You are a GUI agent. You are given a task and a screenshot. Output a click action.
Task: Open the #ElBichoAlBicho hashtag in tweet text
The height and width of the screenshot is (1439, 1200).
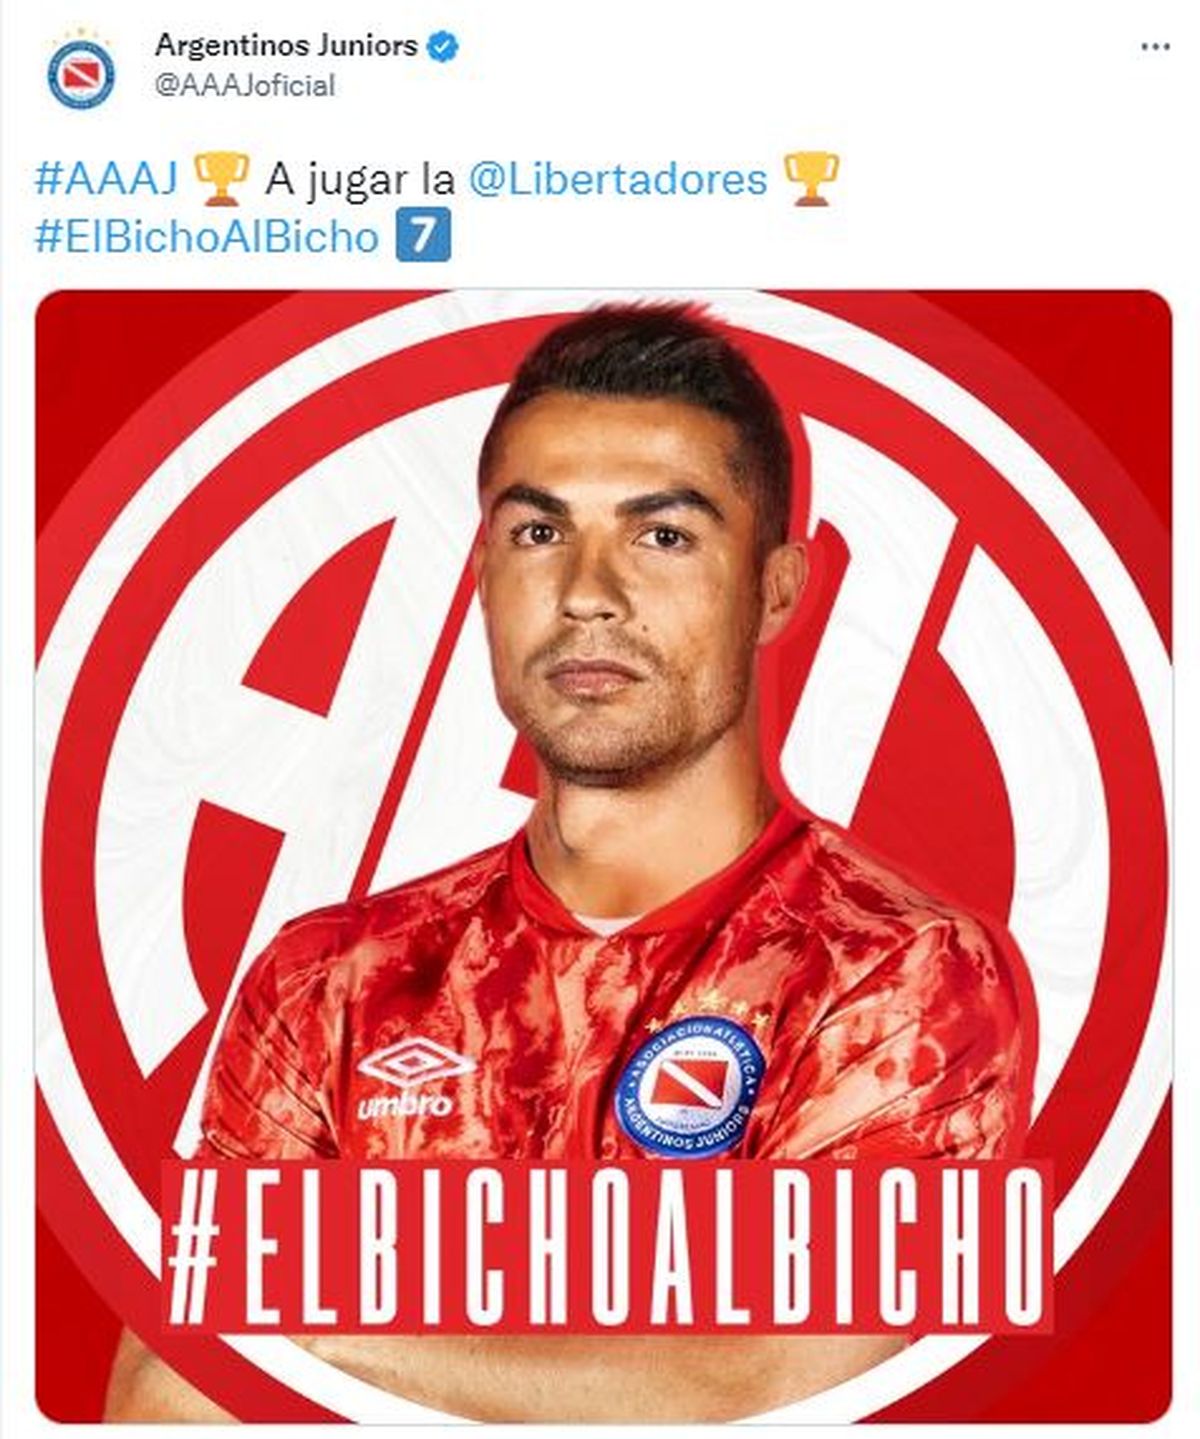pyautogui.click(x=208, y=238)
